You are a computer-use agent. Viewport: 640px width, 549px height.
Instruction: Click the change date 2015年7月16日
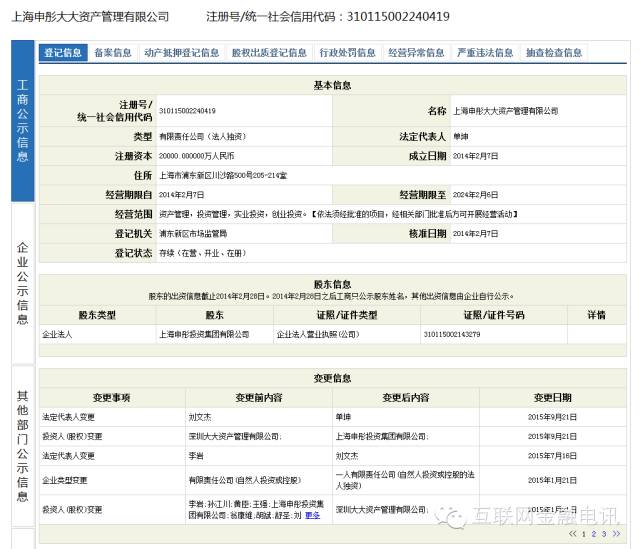552,456
